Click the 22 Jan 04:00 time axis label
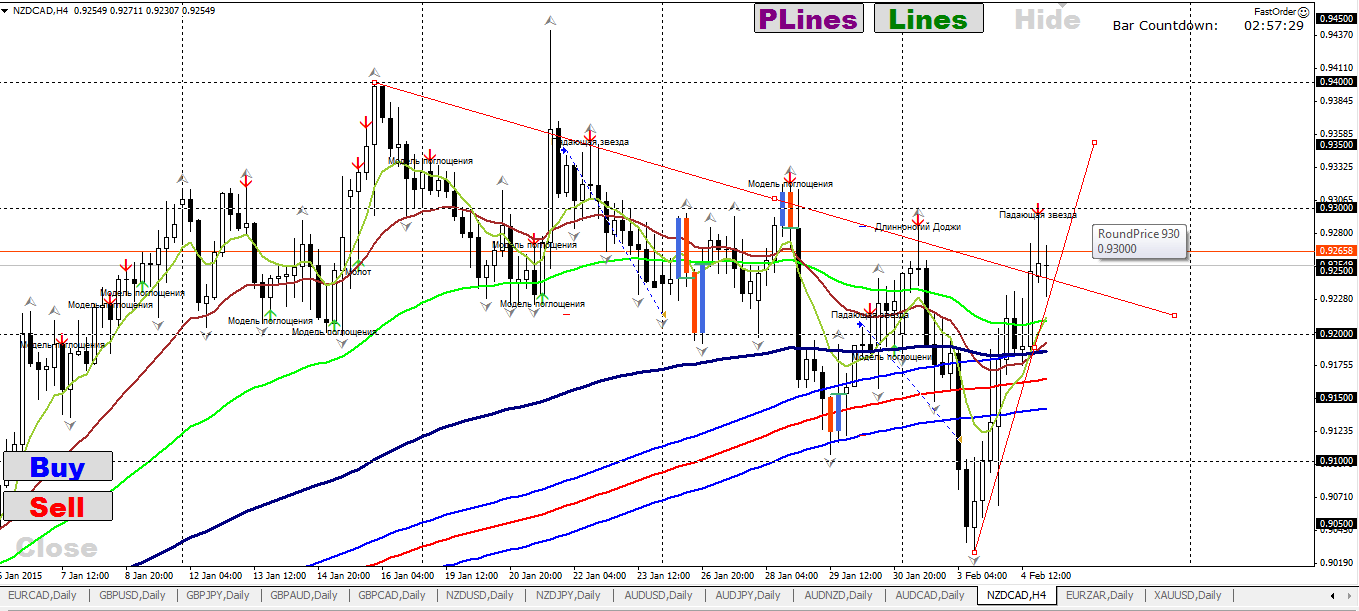Image resolution: width=1359 pixels, height=611 pixels. (x=597, y=577)
